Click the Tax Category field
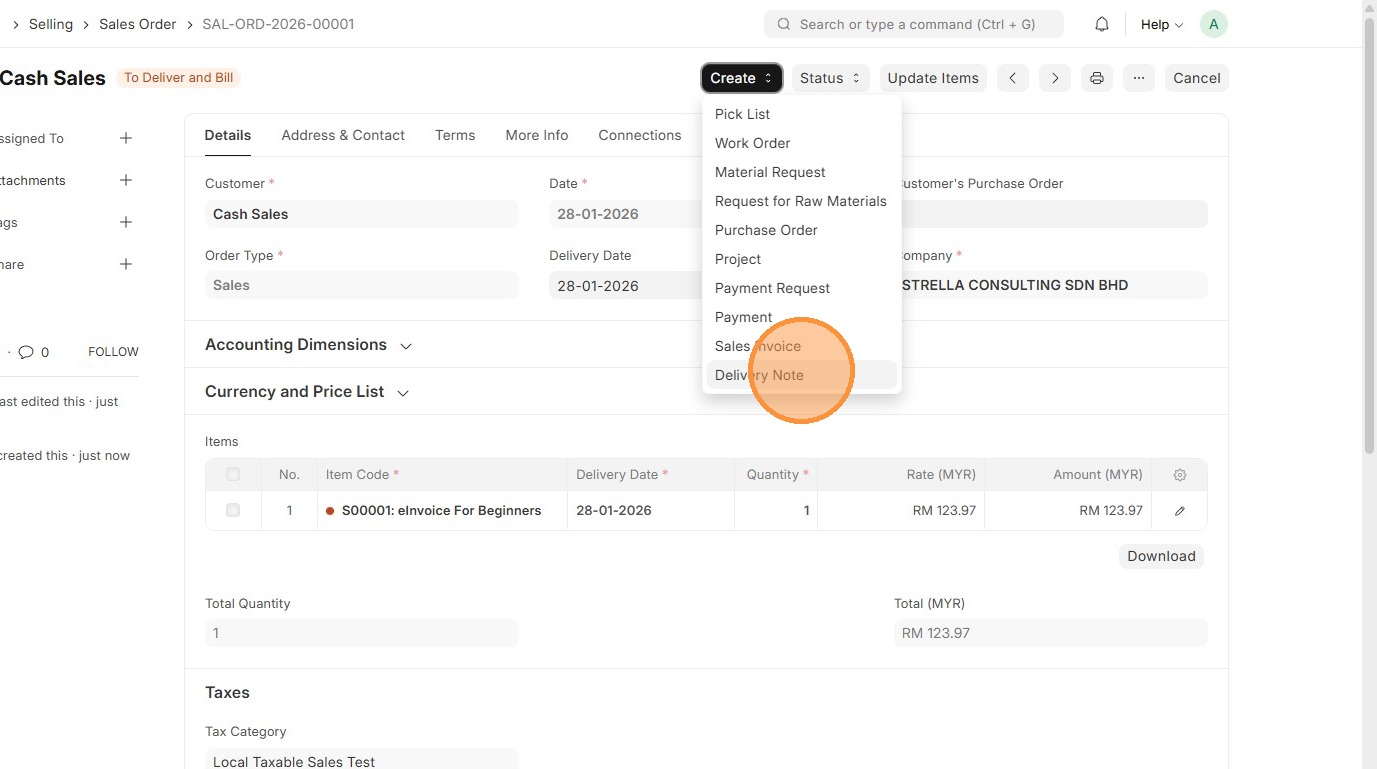This screenshot has width=1377, height=769. click(362, 759)
